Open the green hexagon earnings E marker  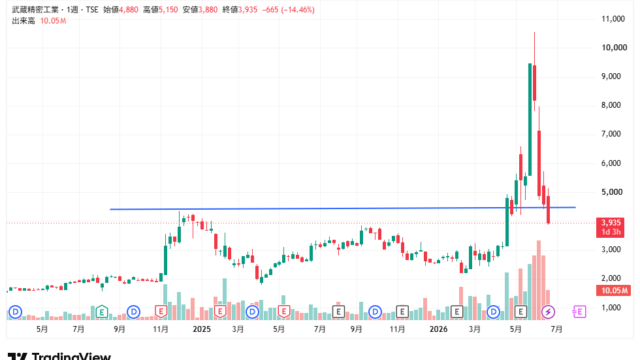point(102,312)
